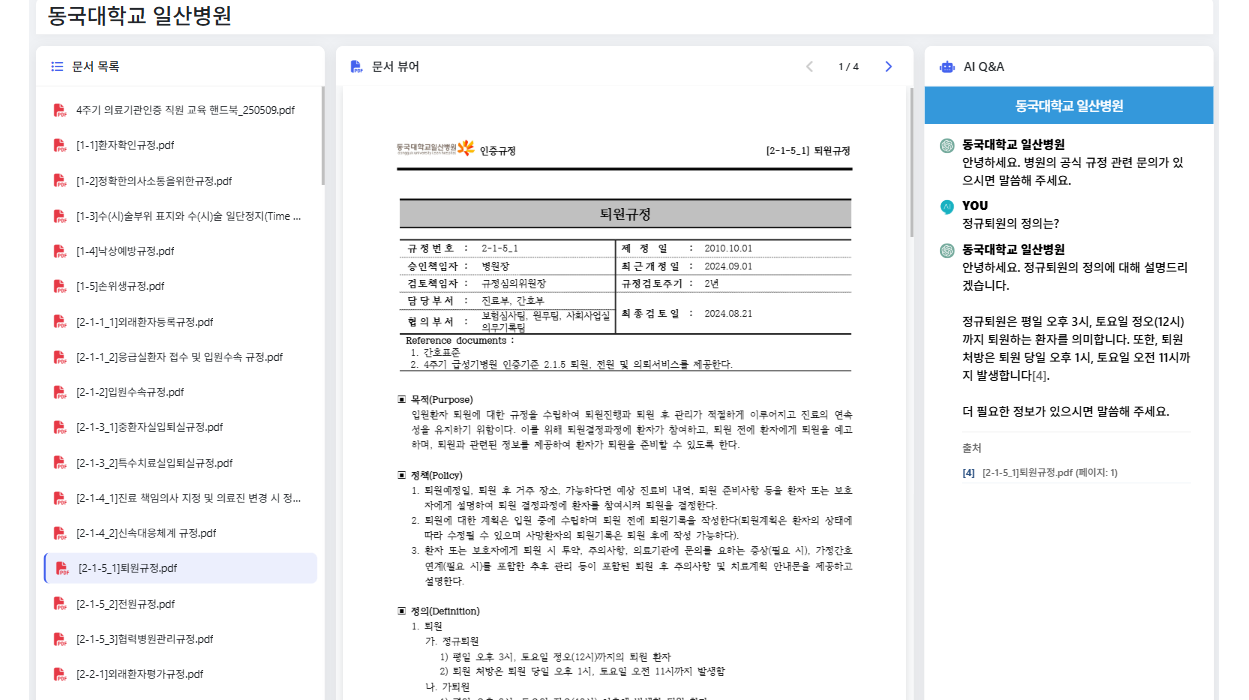
Task: Open [2-1-5_3]협력병원관리규정.pdf document
Action: coord(145,639)
